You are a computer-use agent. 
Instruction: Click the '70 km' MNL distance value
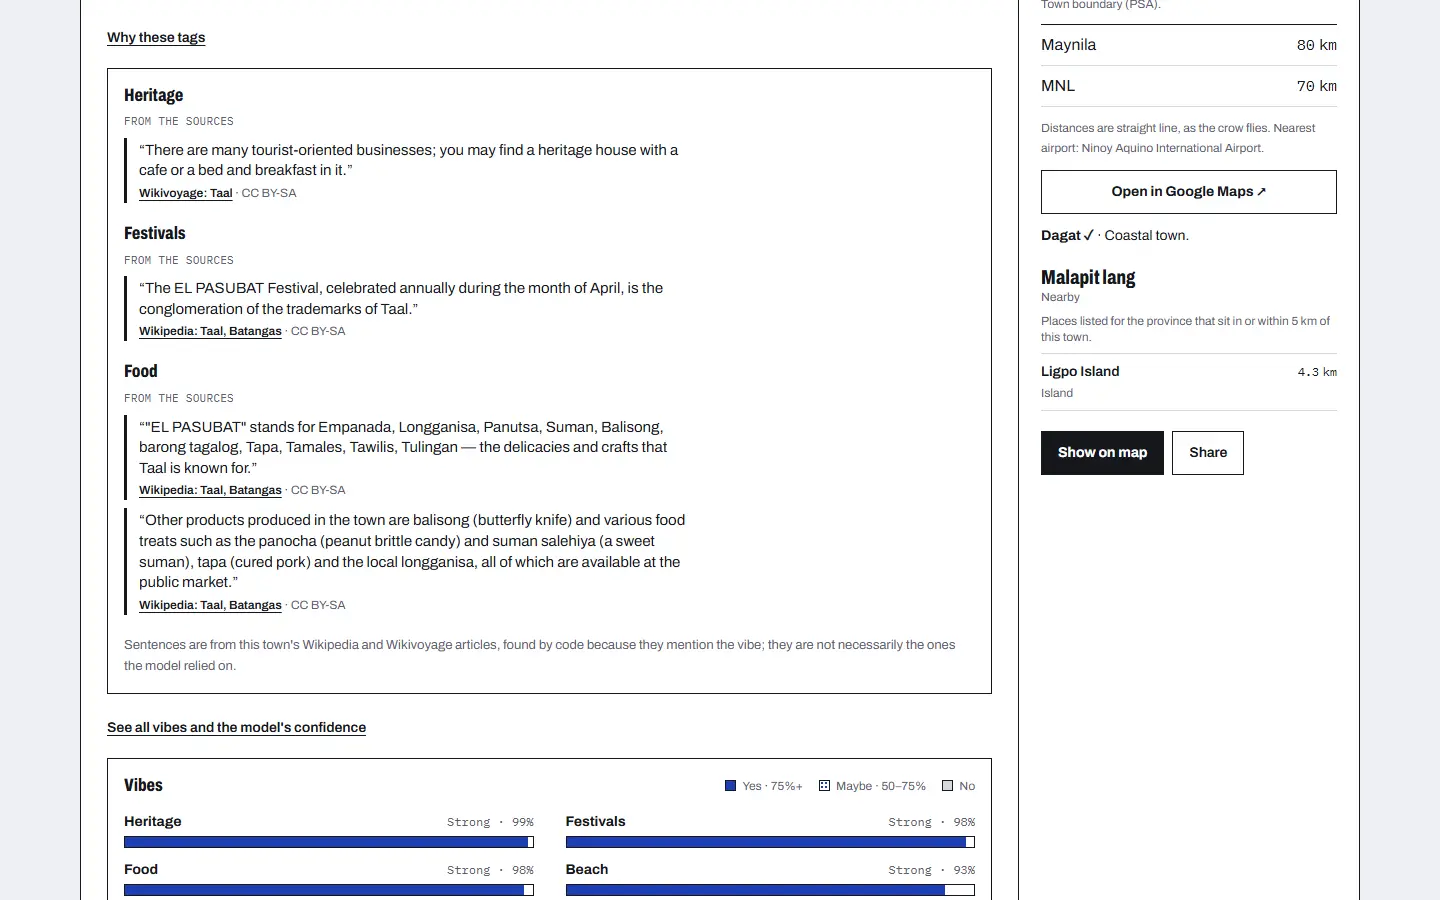coord(1317,86)
